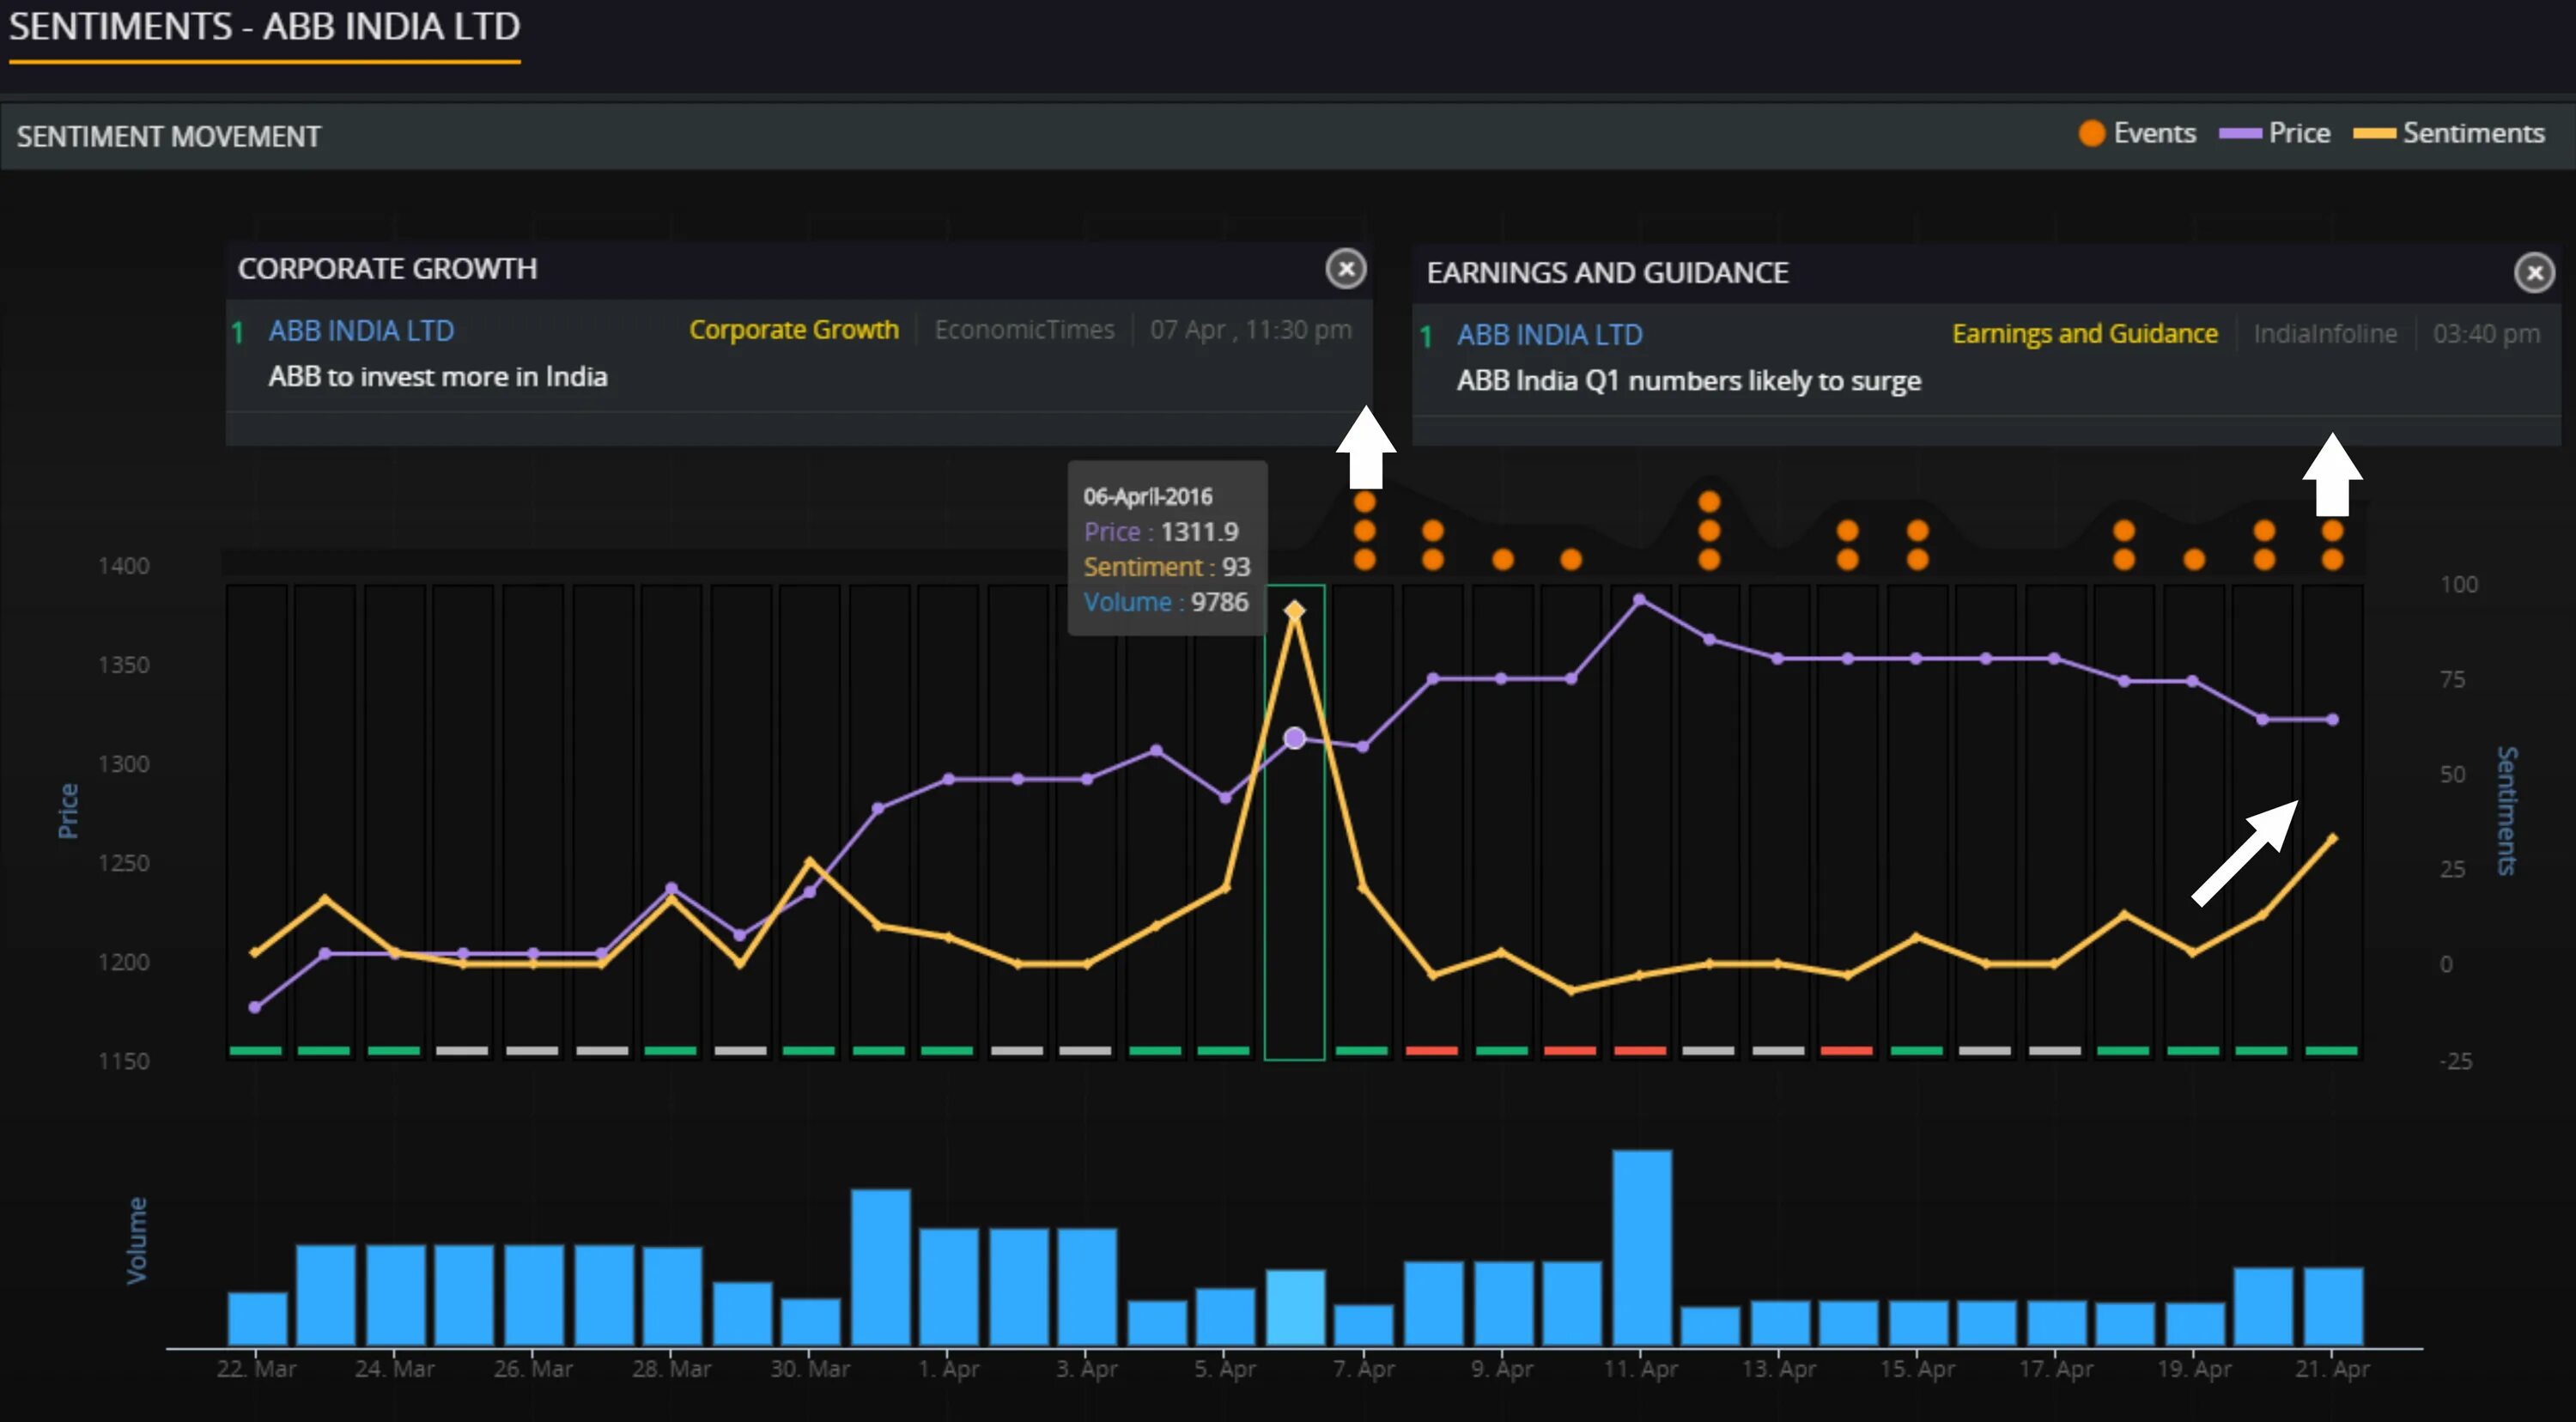Click the volume bar for 22 Mar
This screenshot has width=2576, height=1422.
pyautogui.click(x=258, y=1319)
